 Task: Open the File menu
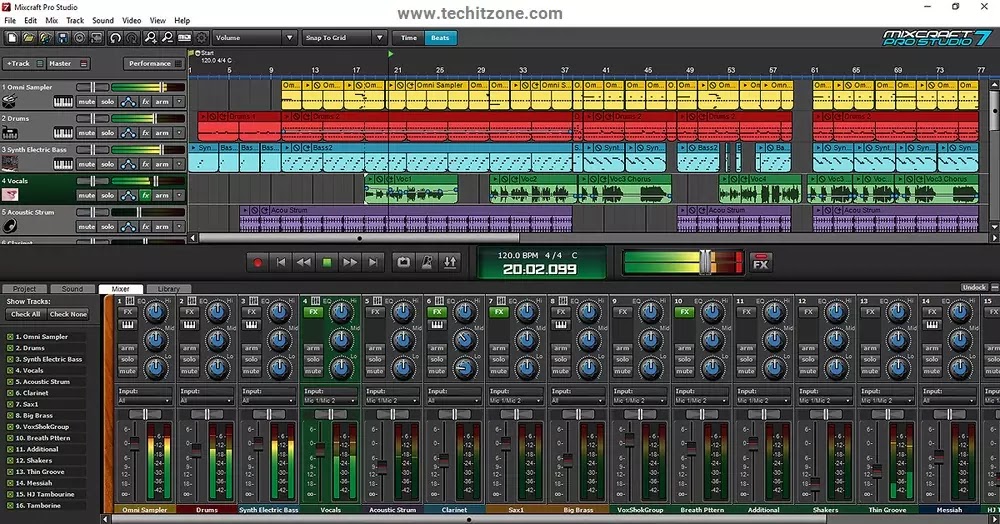coord(10,20)
